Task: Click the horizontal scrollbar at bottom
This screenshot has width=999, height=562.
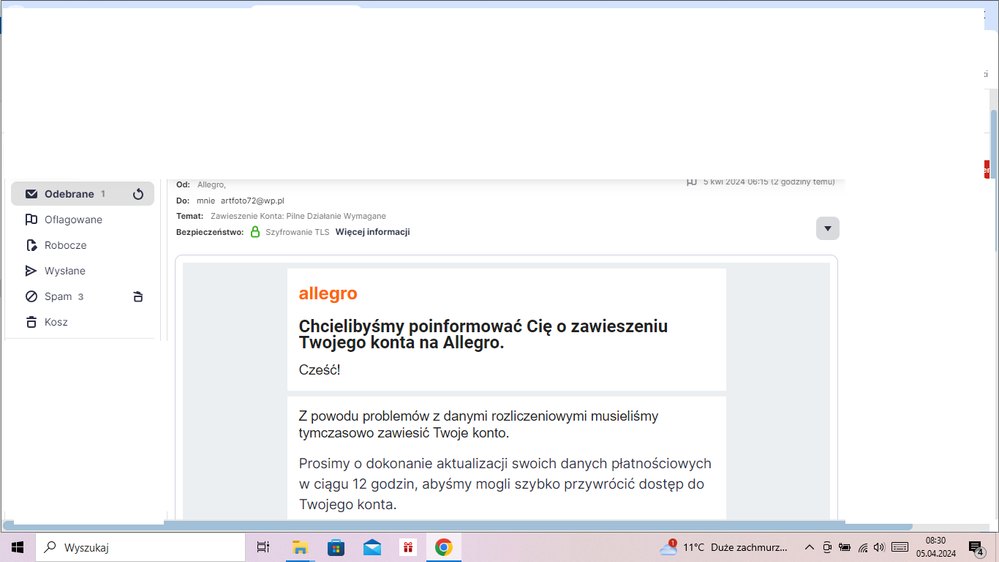Action: pos(457,526)
